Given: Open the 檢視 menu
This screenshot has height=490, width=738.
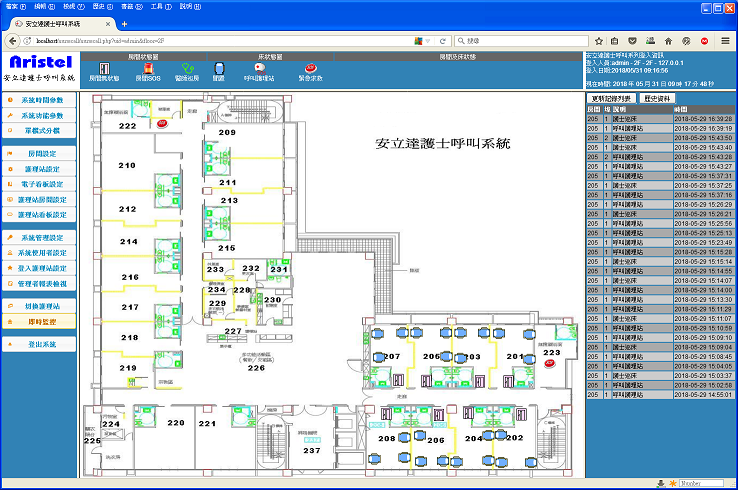Looking at the screenshot, I should 73,7.
